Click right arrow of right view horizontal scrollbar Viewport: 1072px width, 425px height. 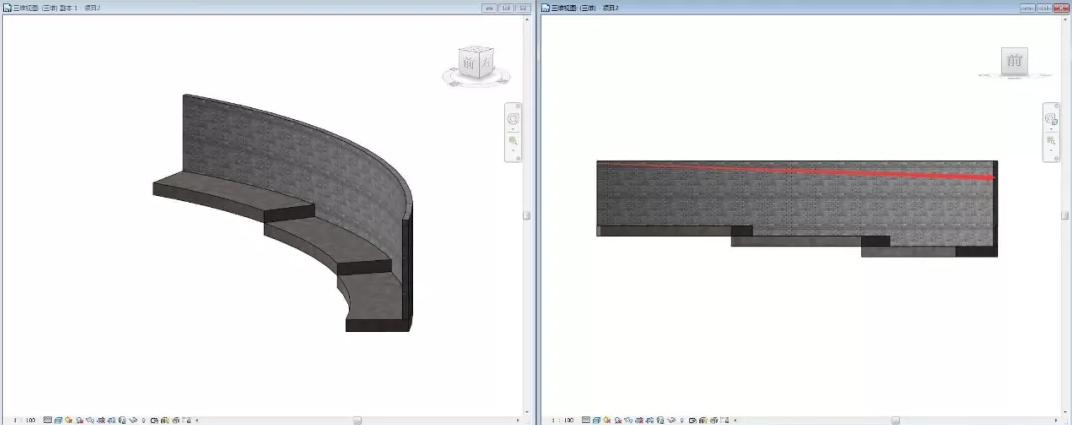[x=1058, y=420]
